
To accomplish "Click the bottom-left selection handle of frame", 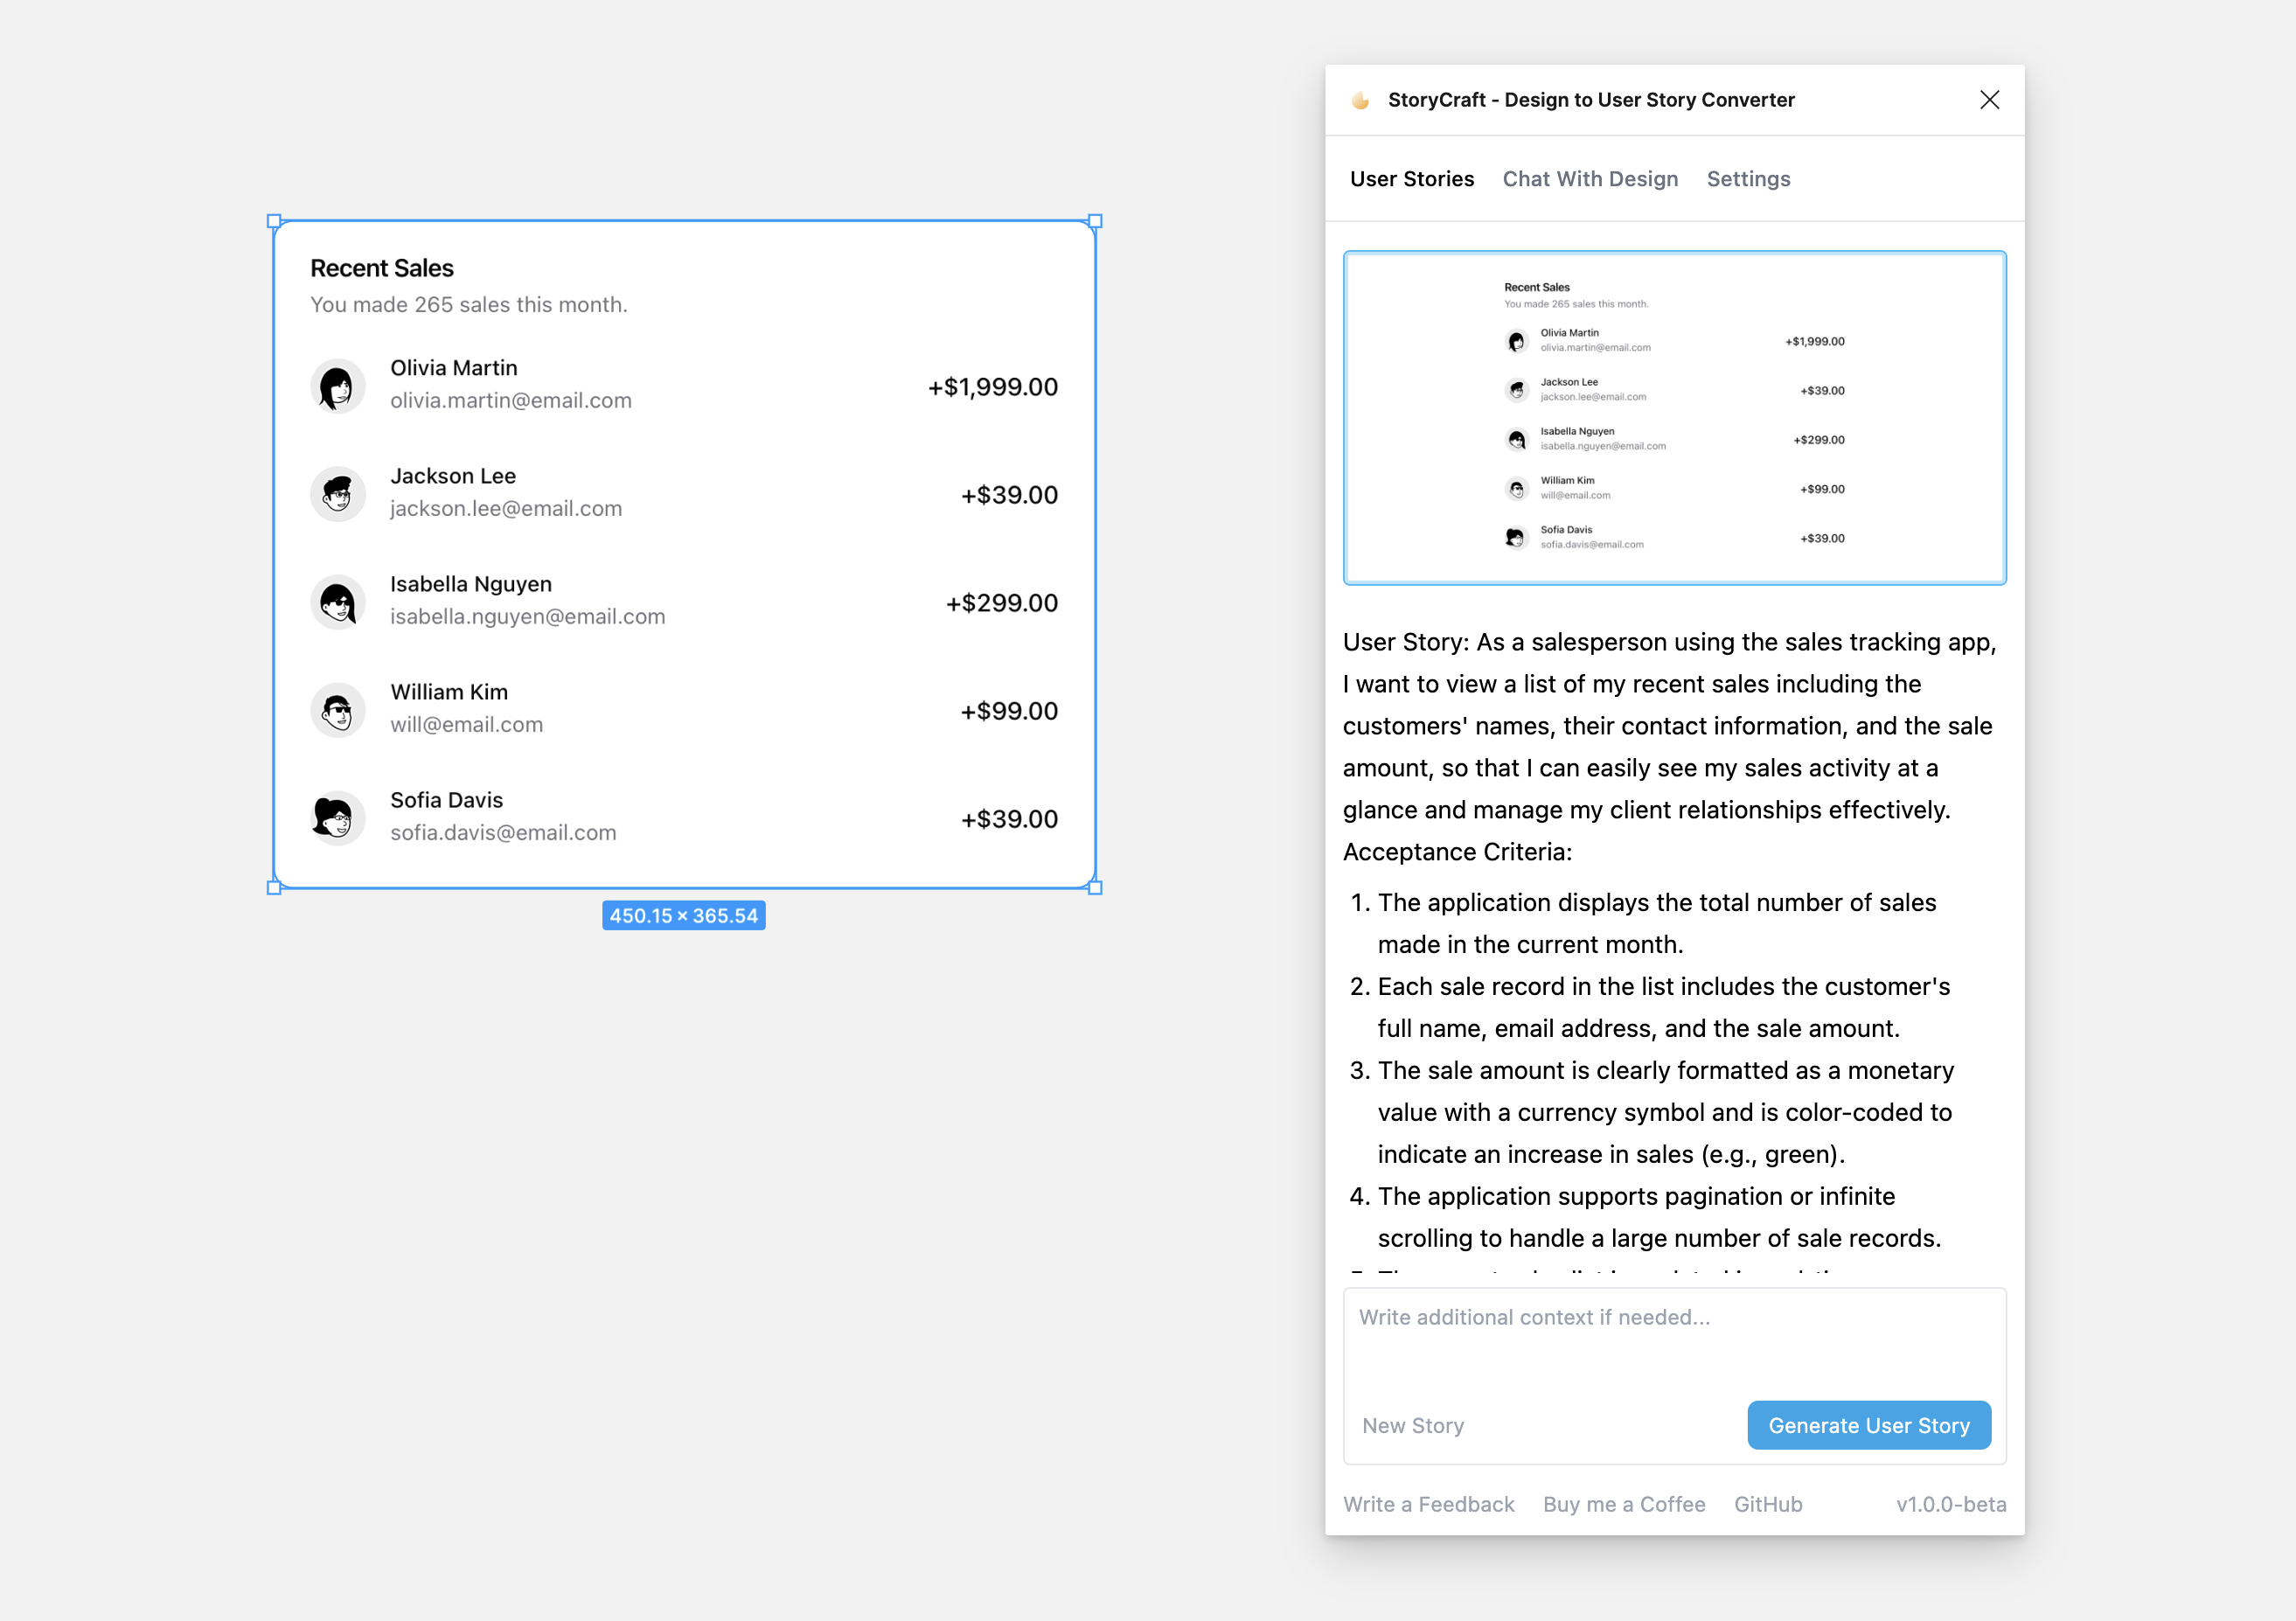I will (274, 887).
